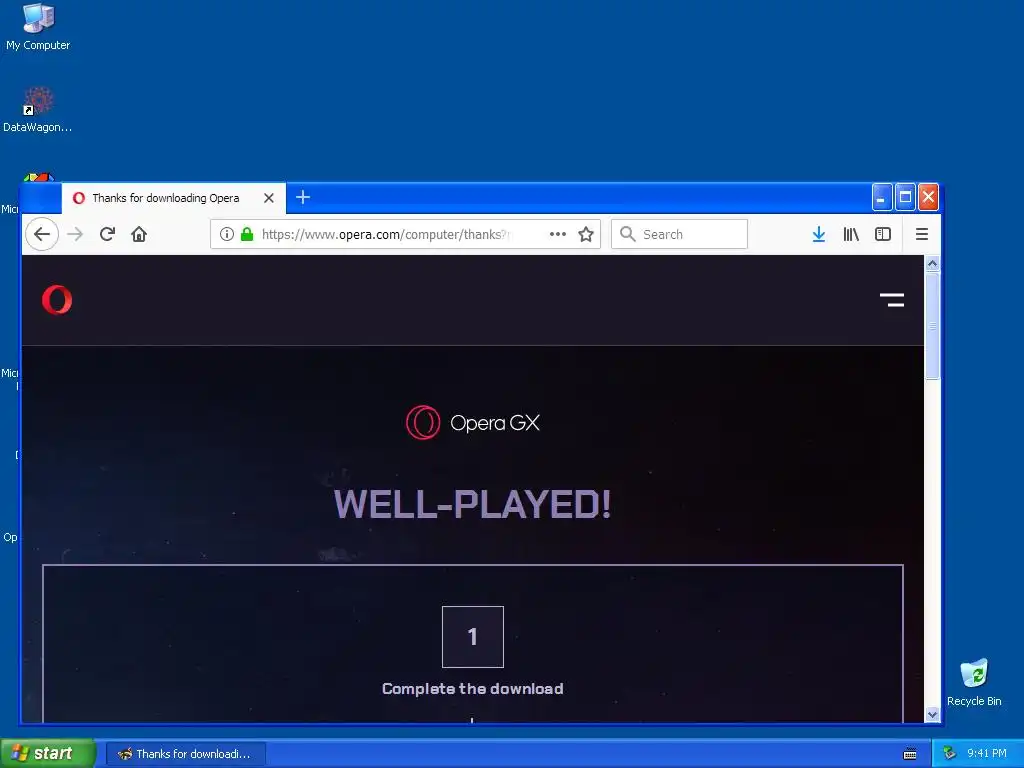Click the on-screen keyboard tray icon
Viewport: 1024px width, 768px height.
(x=910, y=754)
